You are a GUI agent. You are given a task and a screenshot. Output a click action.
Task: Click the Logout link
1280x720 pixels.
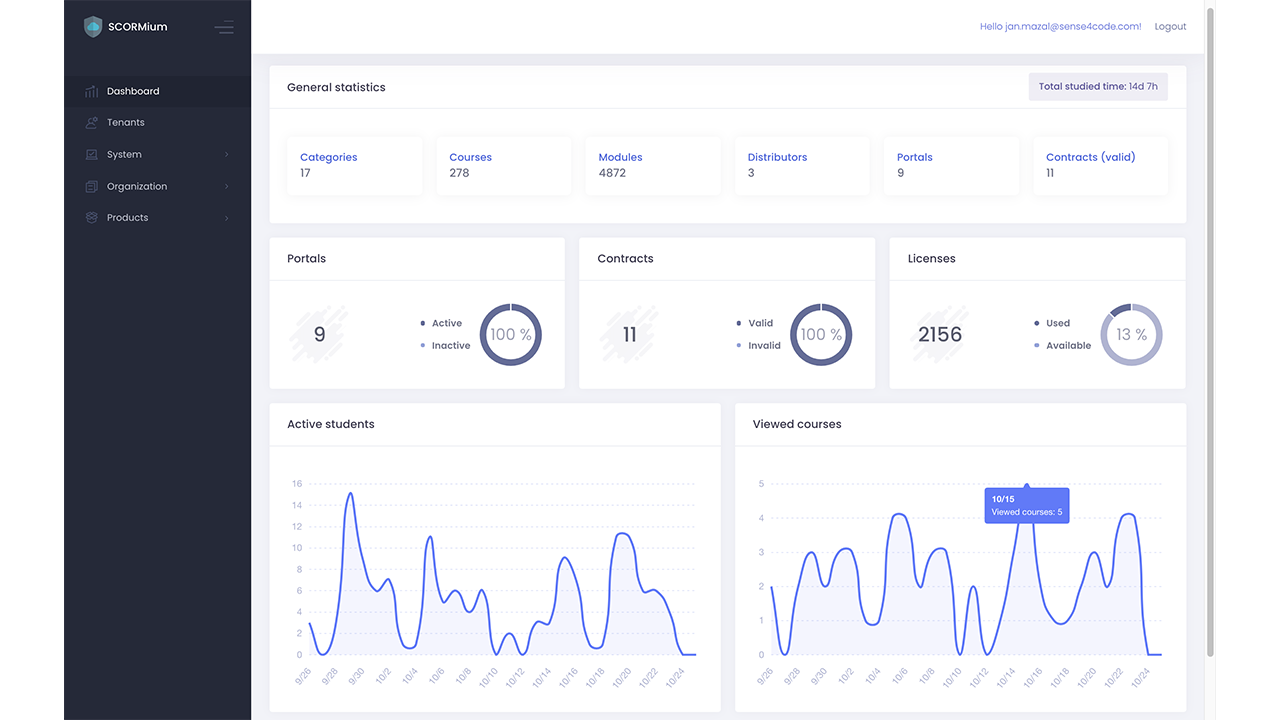[1170, 27]
